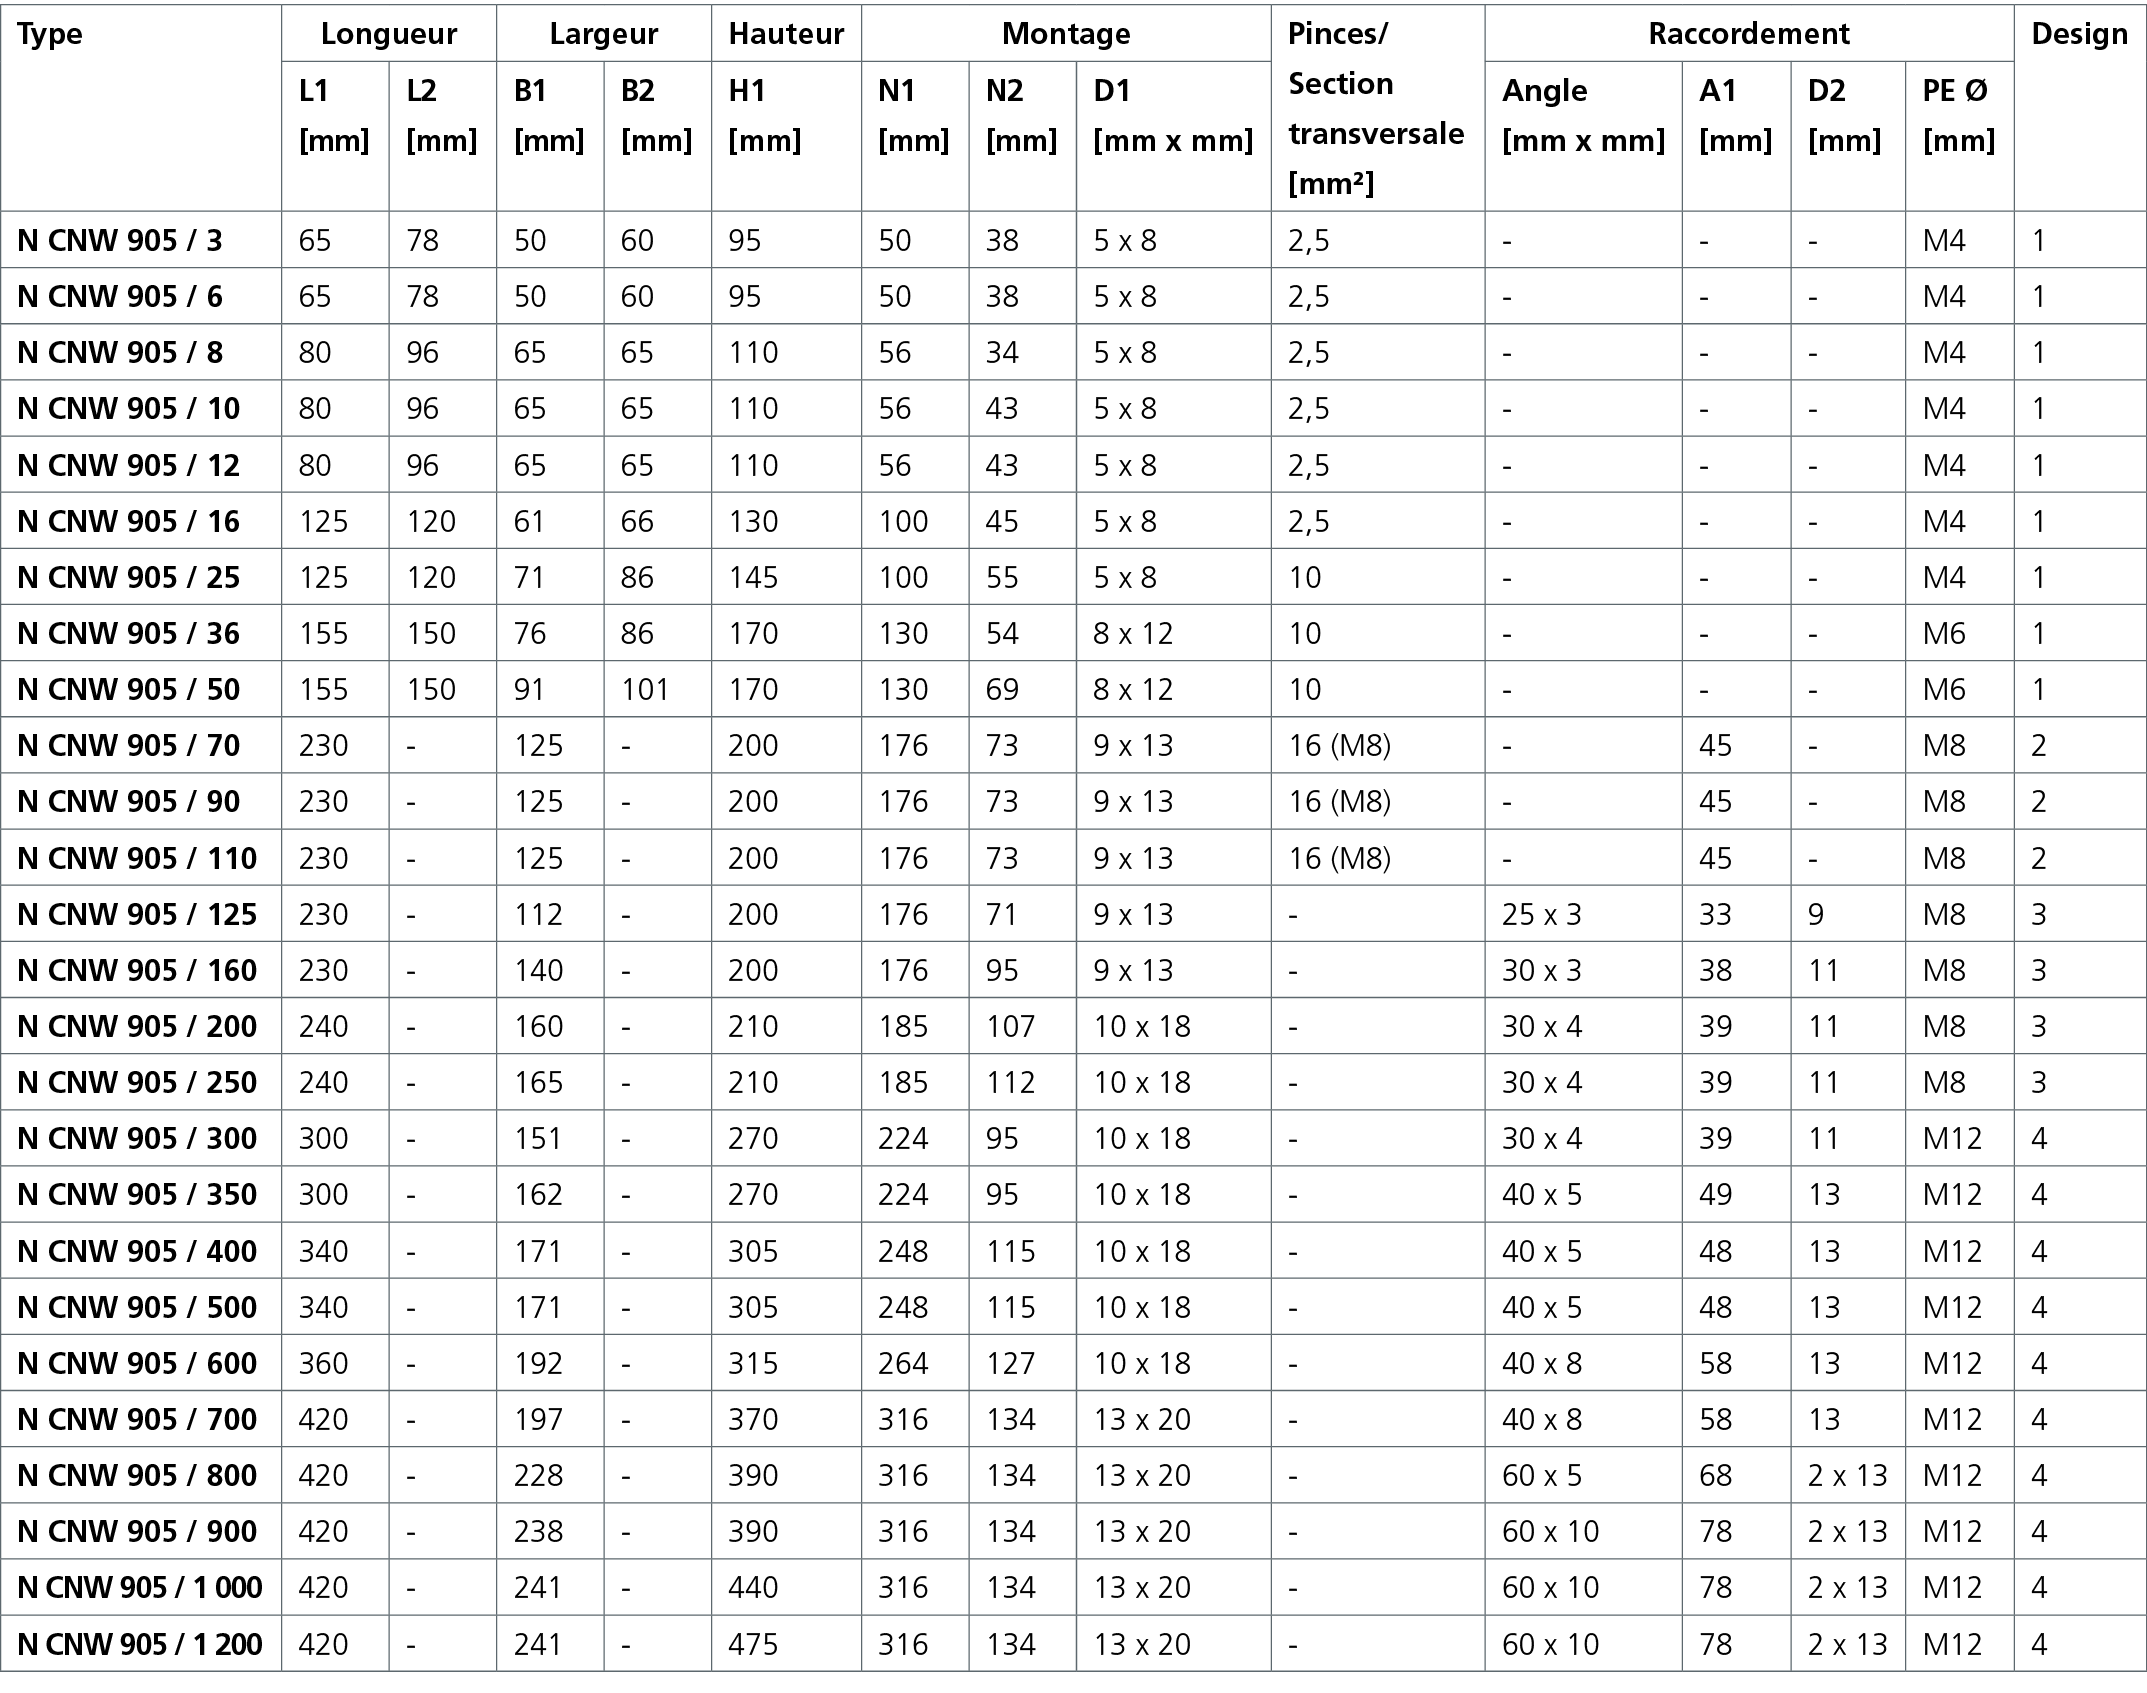Click the B1 value '151' in the /300 row
This screenshot has width=2147, height=1693.
(539, 1138)
